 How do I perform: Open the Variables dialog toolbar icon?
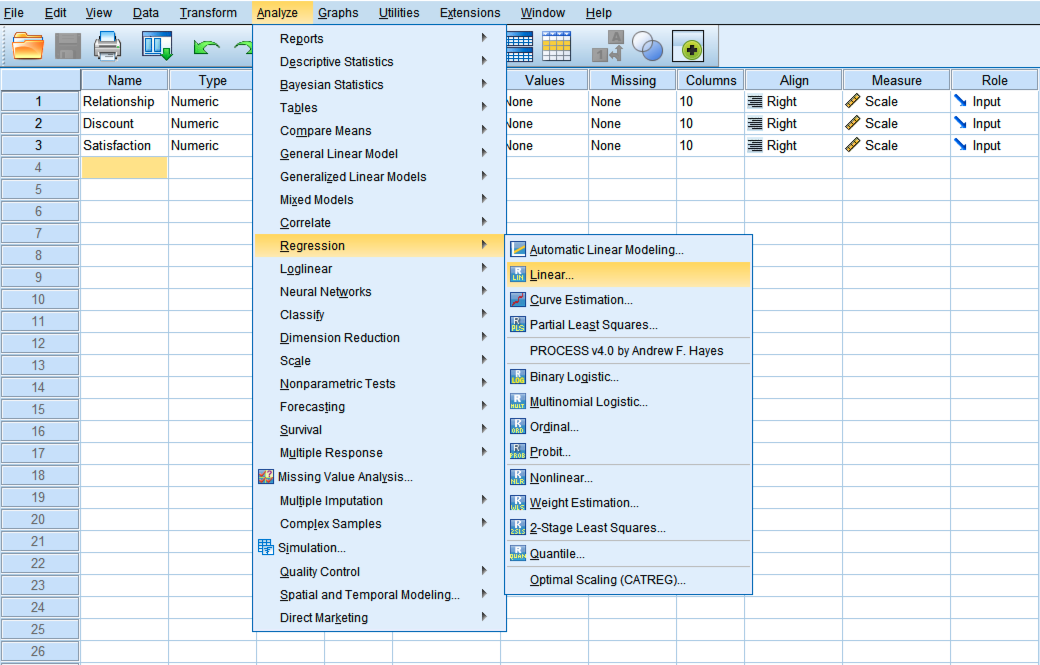click(520, 46)
